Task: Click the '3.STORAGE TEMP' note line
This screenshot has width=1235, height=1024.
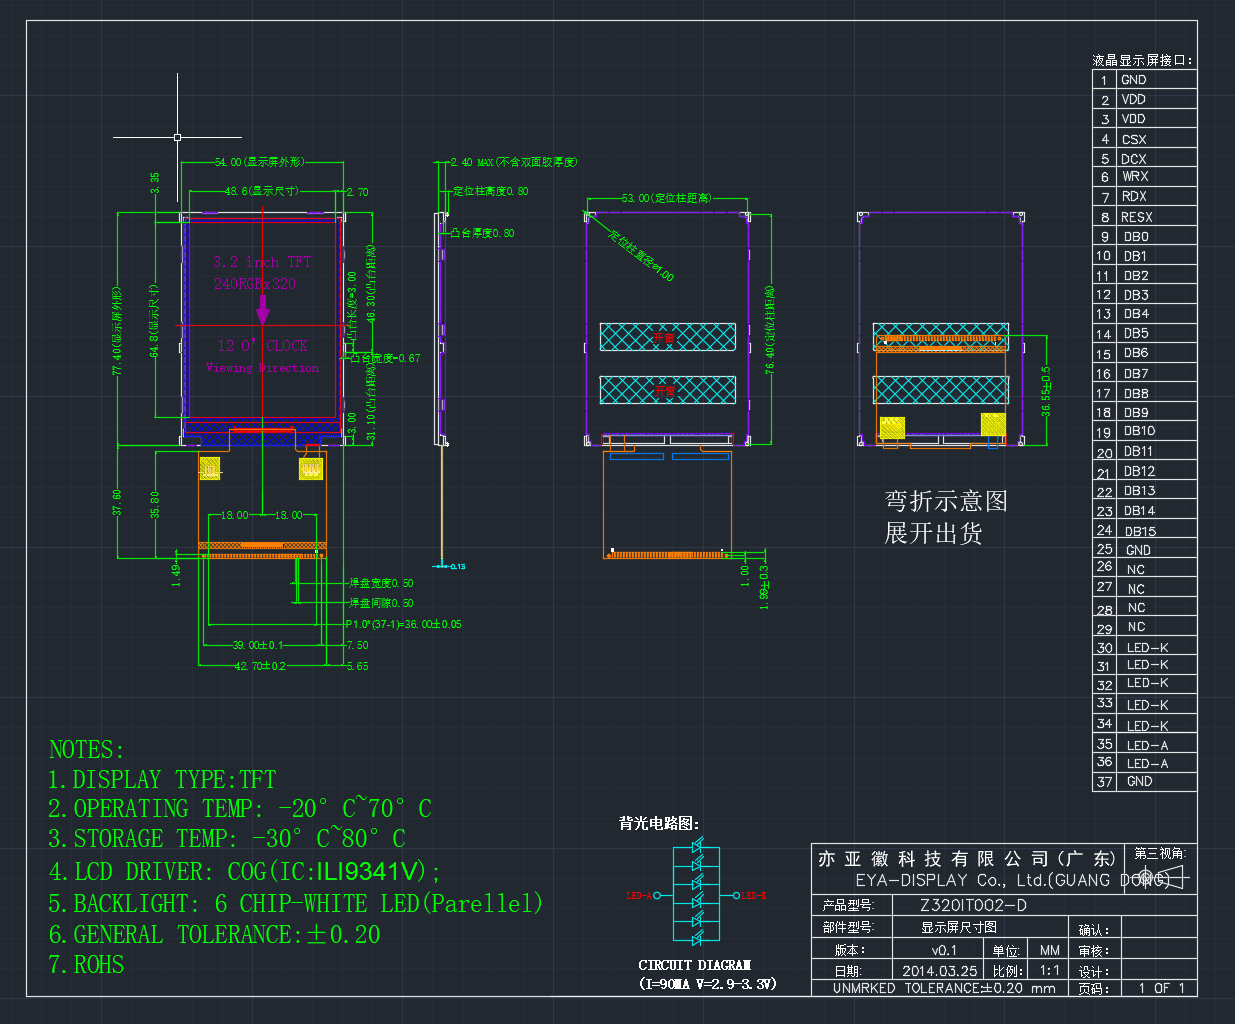Action: click(227, 838)
